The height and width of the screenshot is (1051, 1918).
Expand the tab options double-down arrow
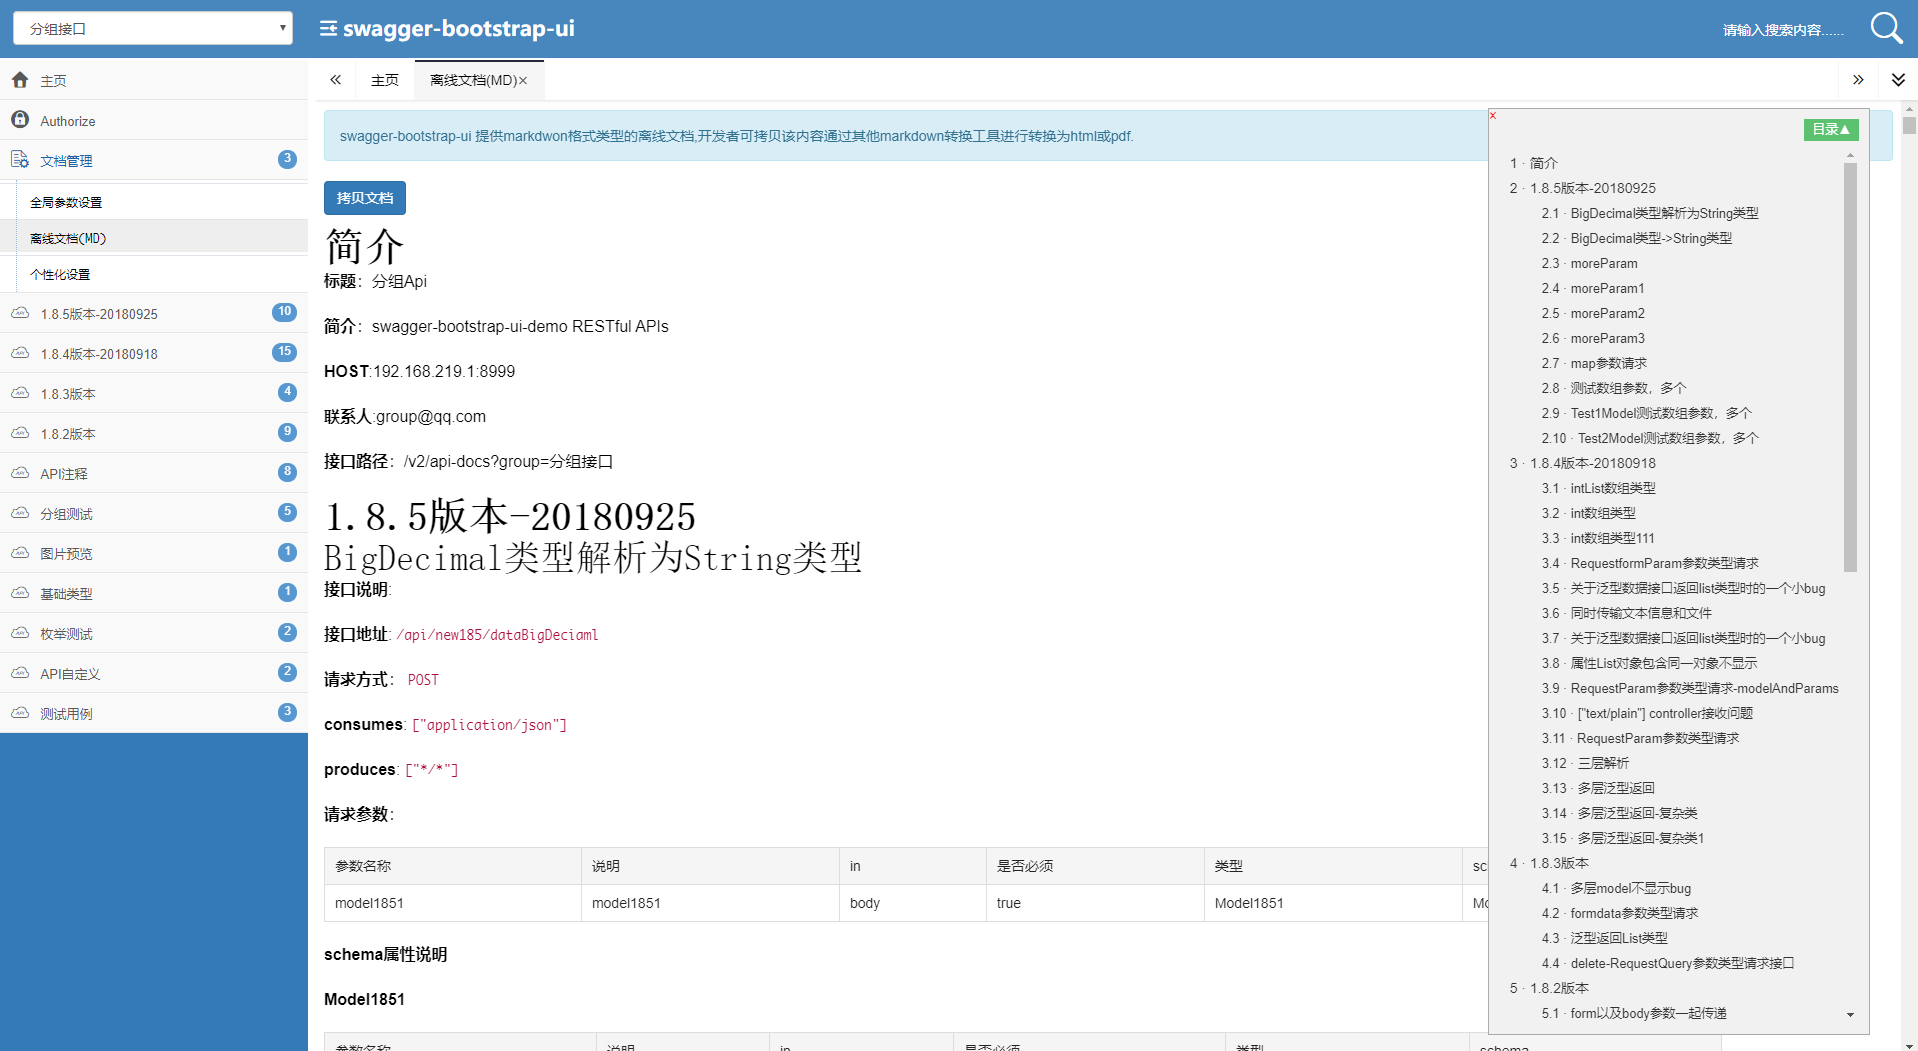coord(1898,80)
